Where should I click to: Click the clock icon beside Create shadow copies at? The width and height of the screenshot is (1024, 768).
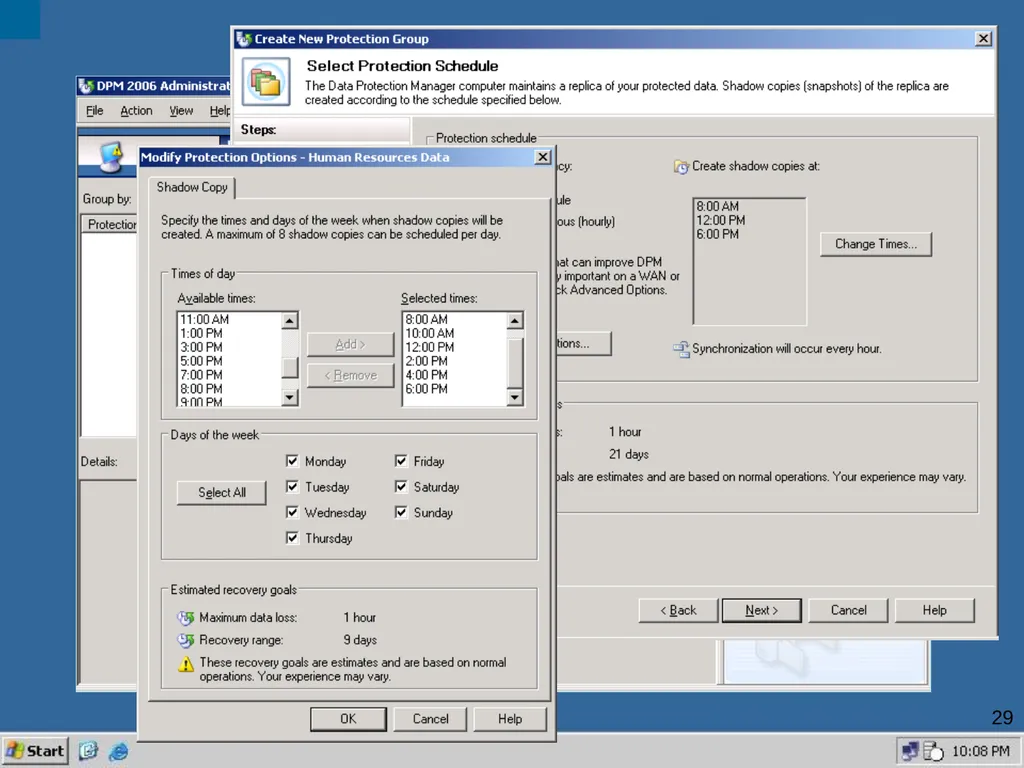(x=681, y=167)
